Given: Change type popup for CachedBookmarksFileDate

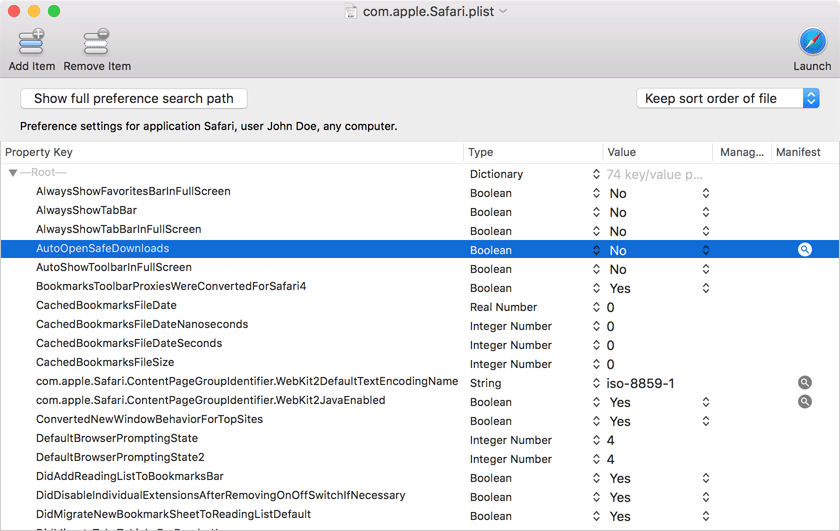Looking at the screenshot, I should pos(596,307).
